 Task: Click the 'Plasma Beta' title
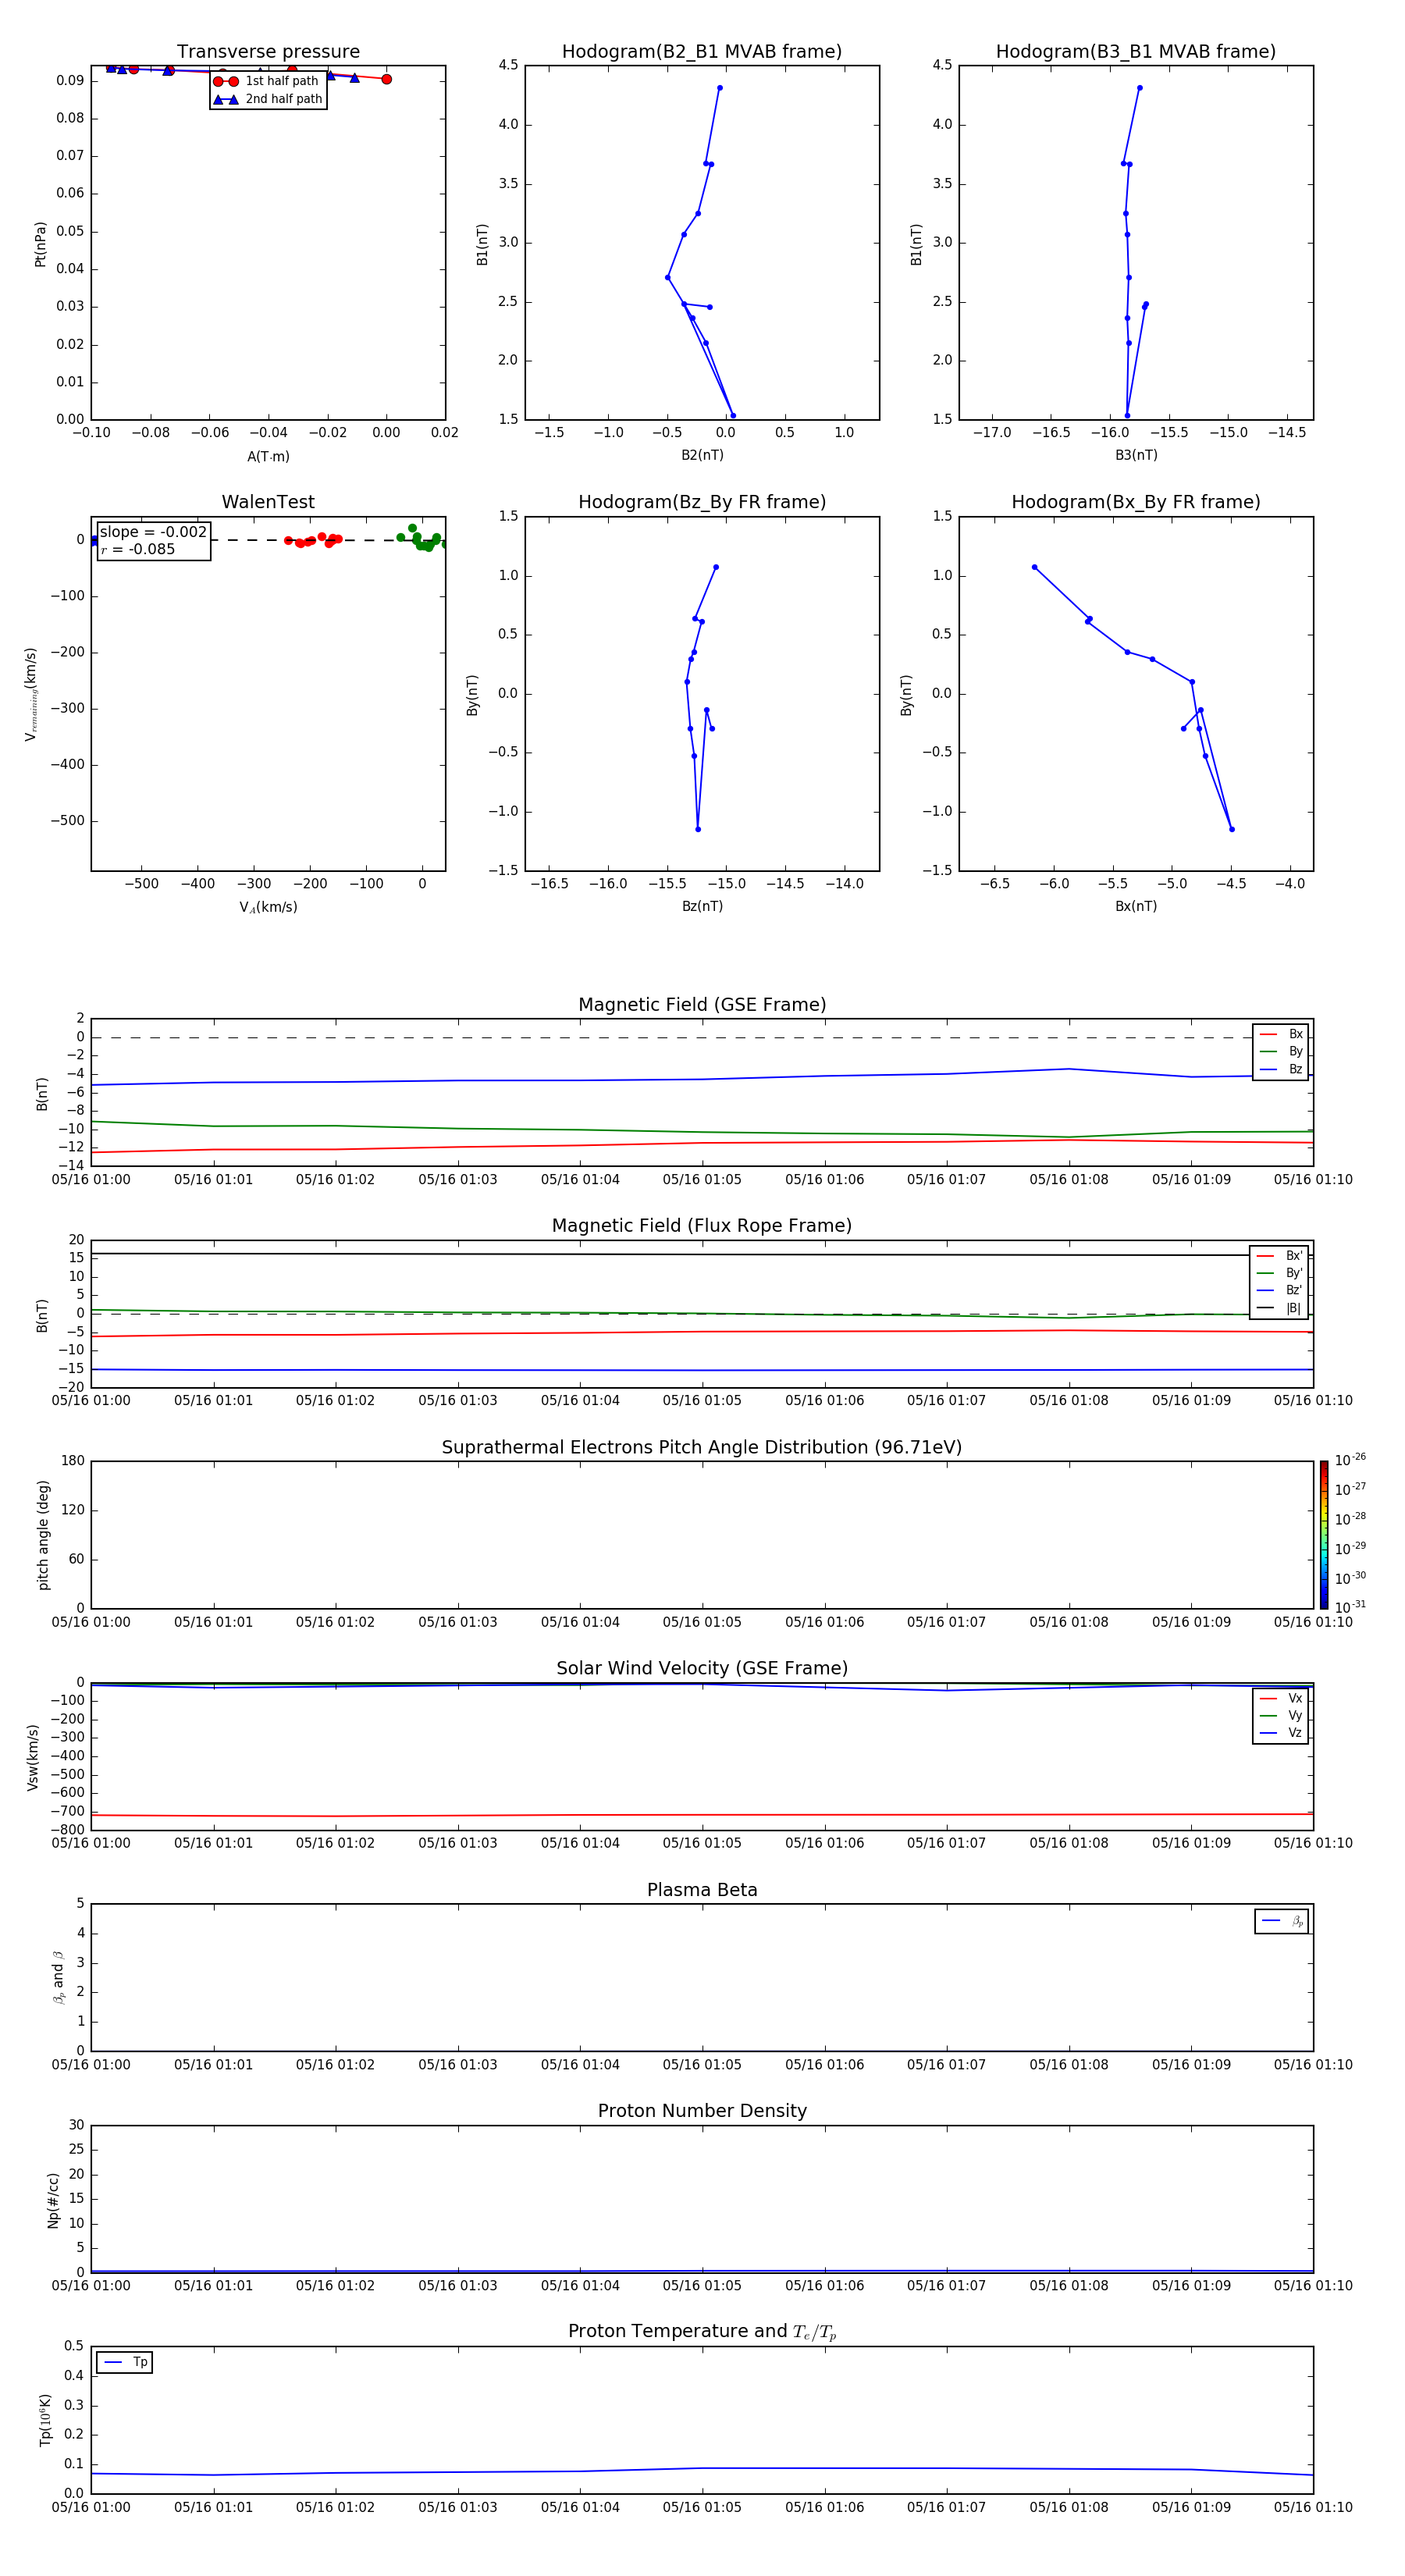click(702, 1890)
